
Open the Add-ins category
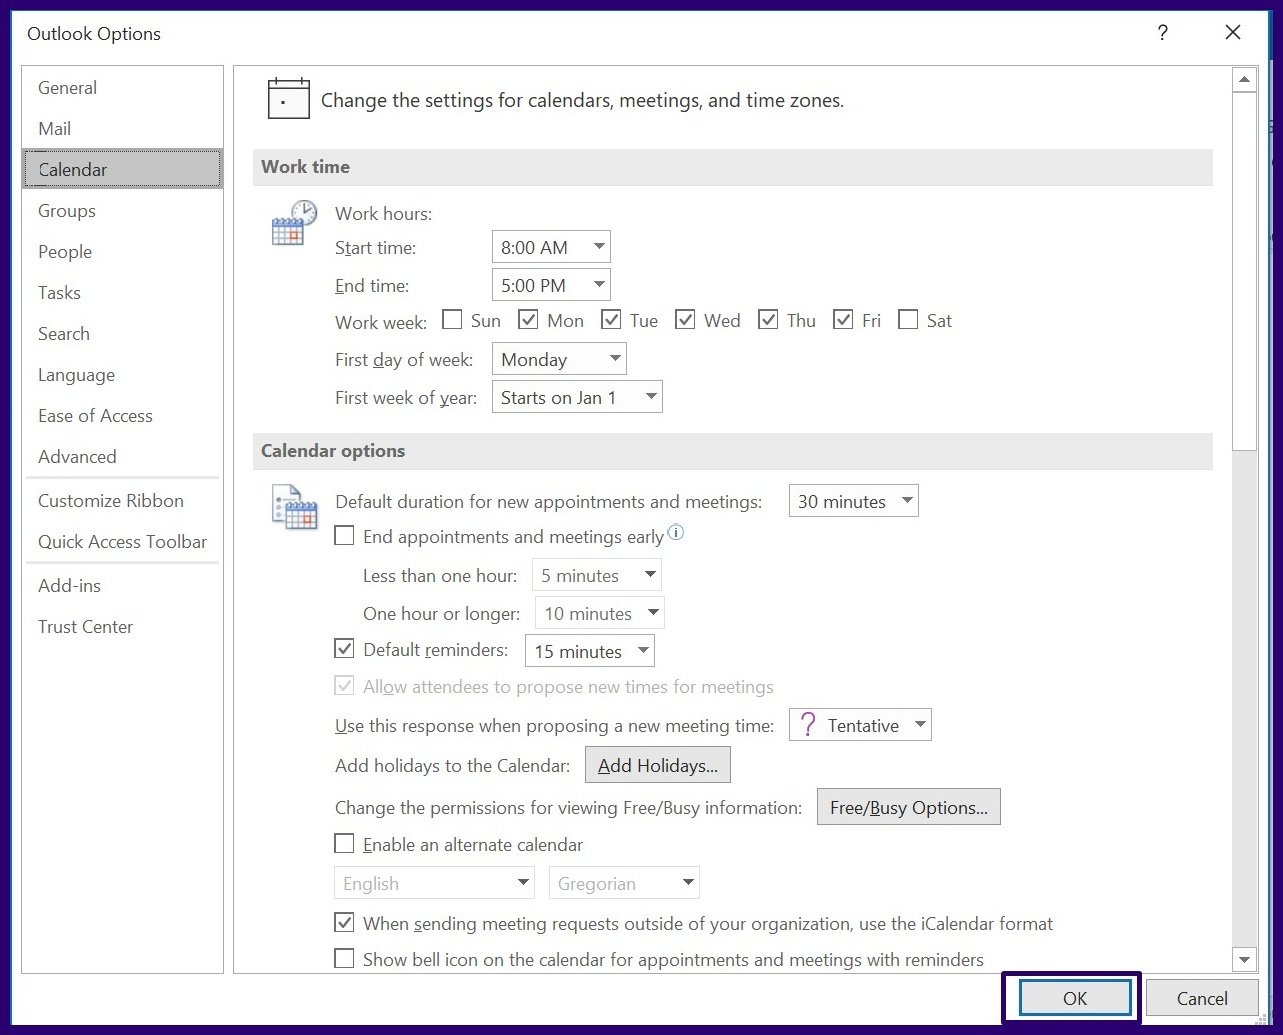[x=122, y=586]
